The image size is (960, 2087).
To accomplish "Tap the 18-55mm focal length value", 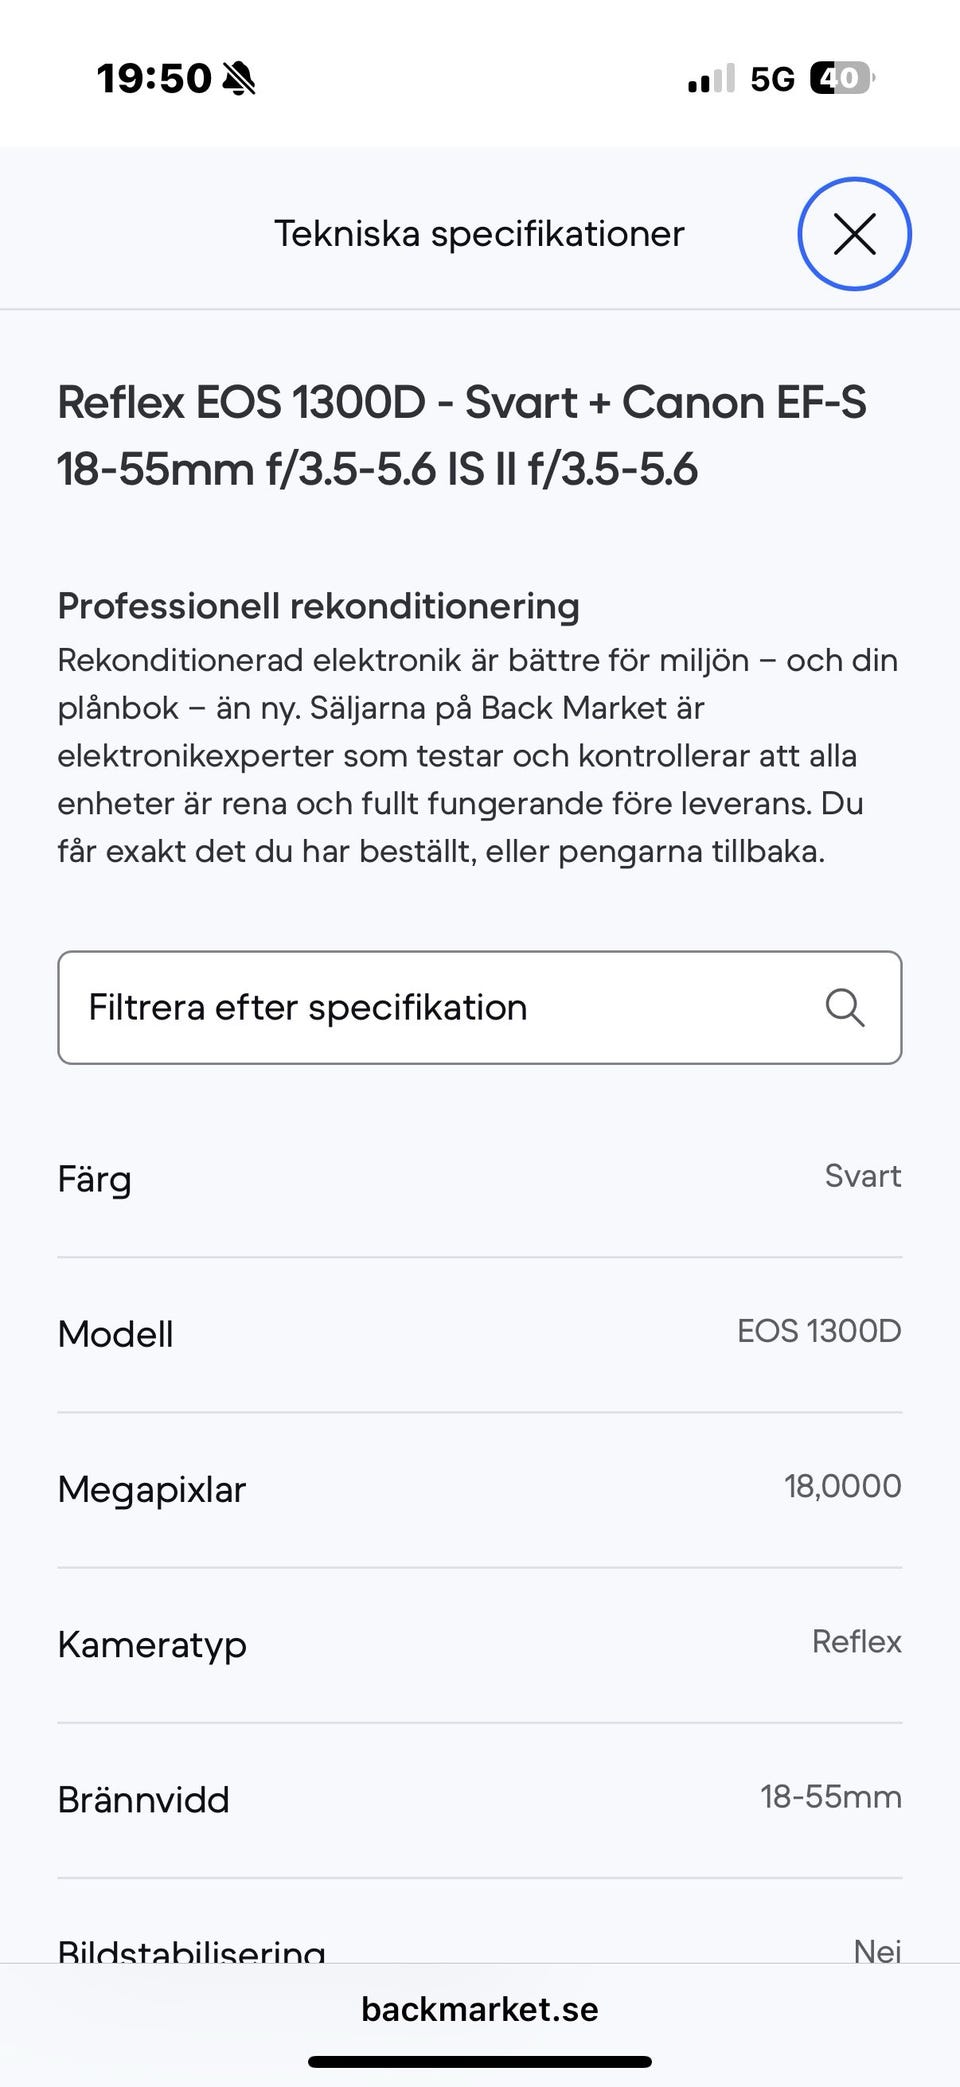I will click(x=830, y=1797).
